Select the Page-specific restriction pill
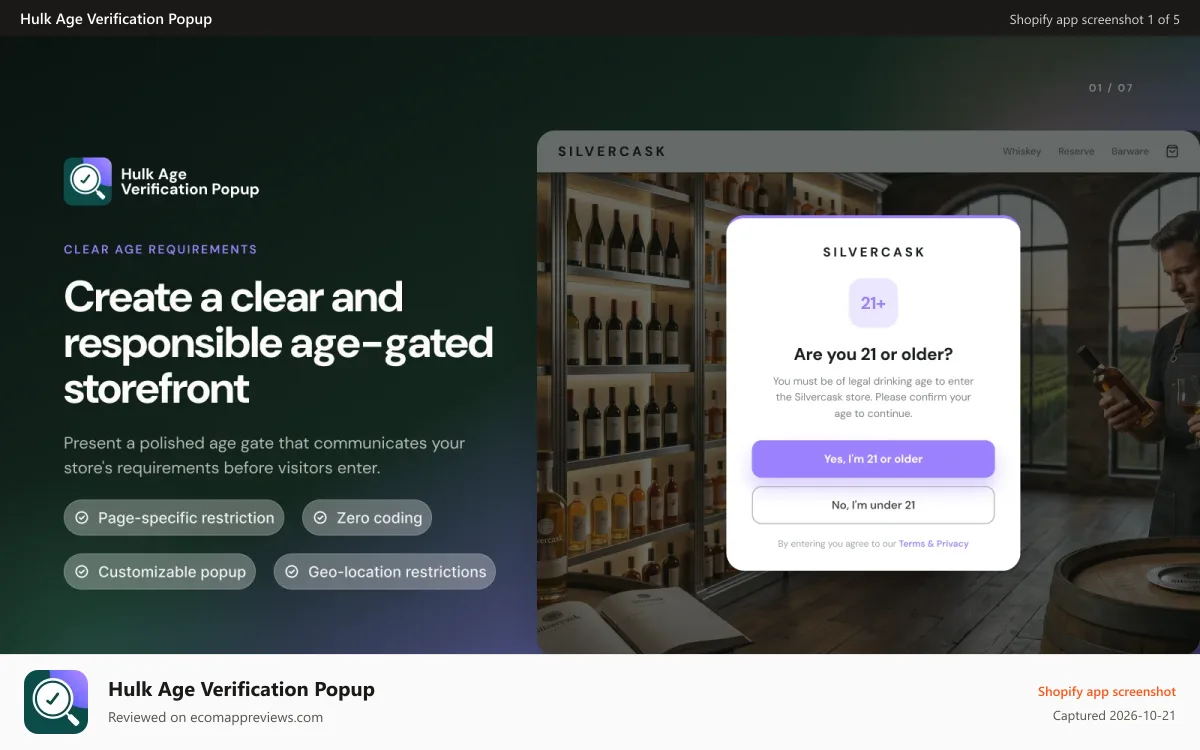This screenshot has width=1200, height=750. pyautogui.click(x=174, y=518)
